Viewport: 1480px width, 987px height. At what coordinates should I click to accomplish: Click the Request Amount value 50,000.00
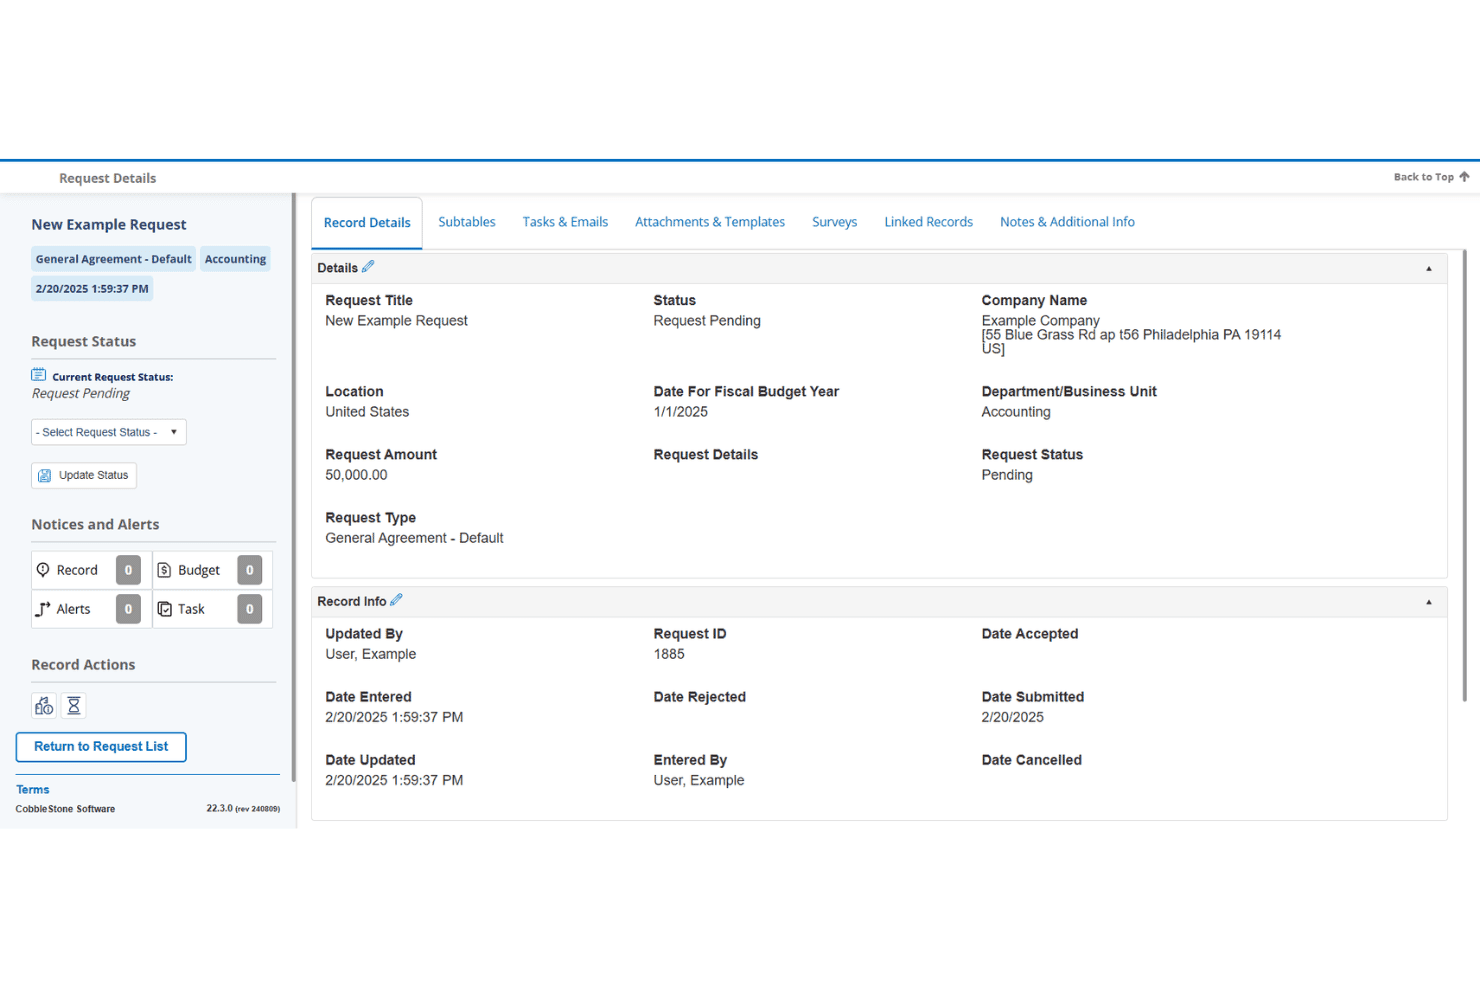tap(356, 475)
